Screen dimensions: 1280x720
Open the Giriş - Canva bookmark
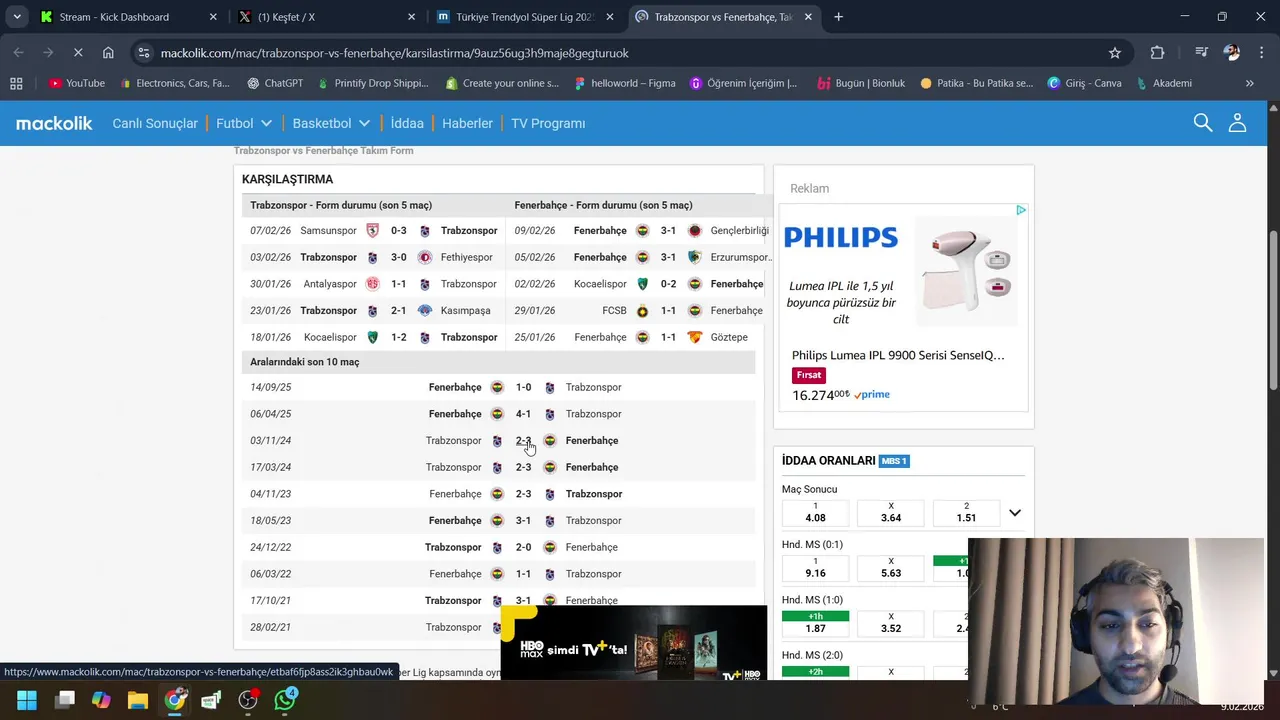(x=1084, y=83)
